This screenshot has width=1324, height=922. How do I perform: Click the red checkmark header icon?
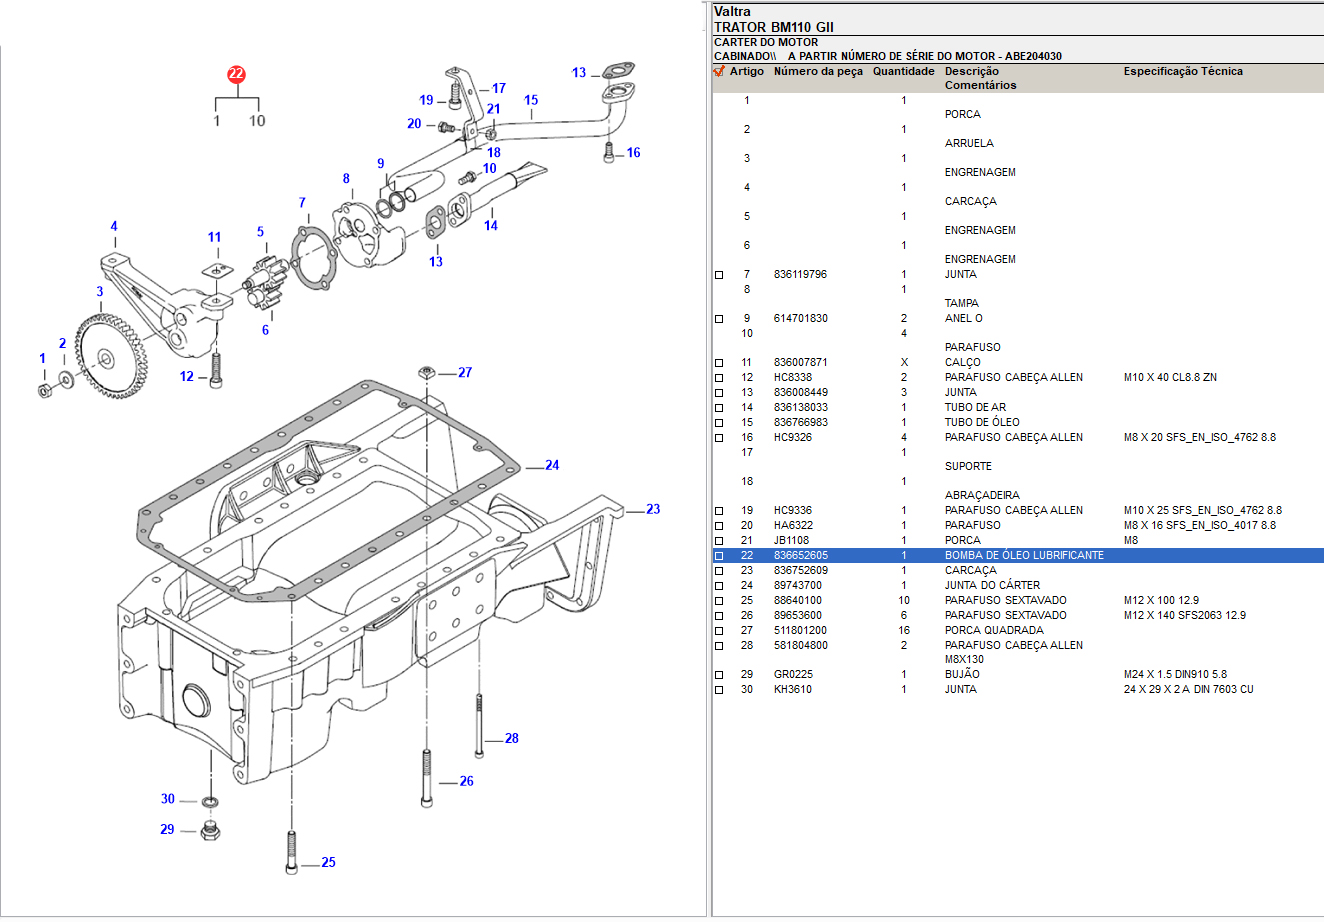tap(718, 71)
